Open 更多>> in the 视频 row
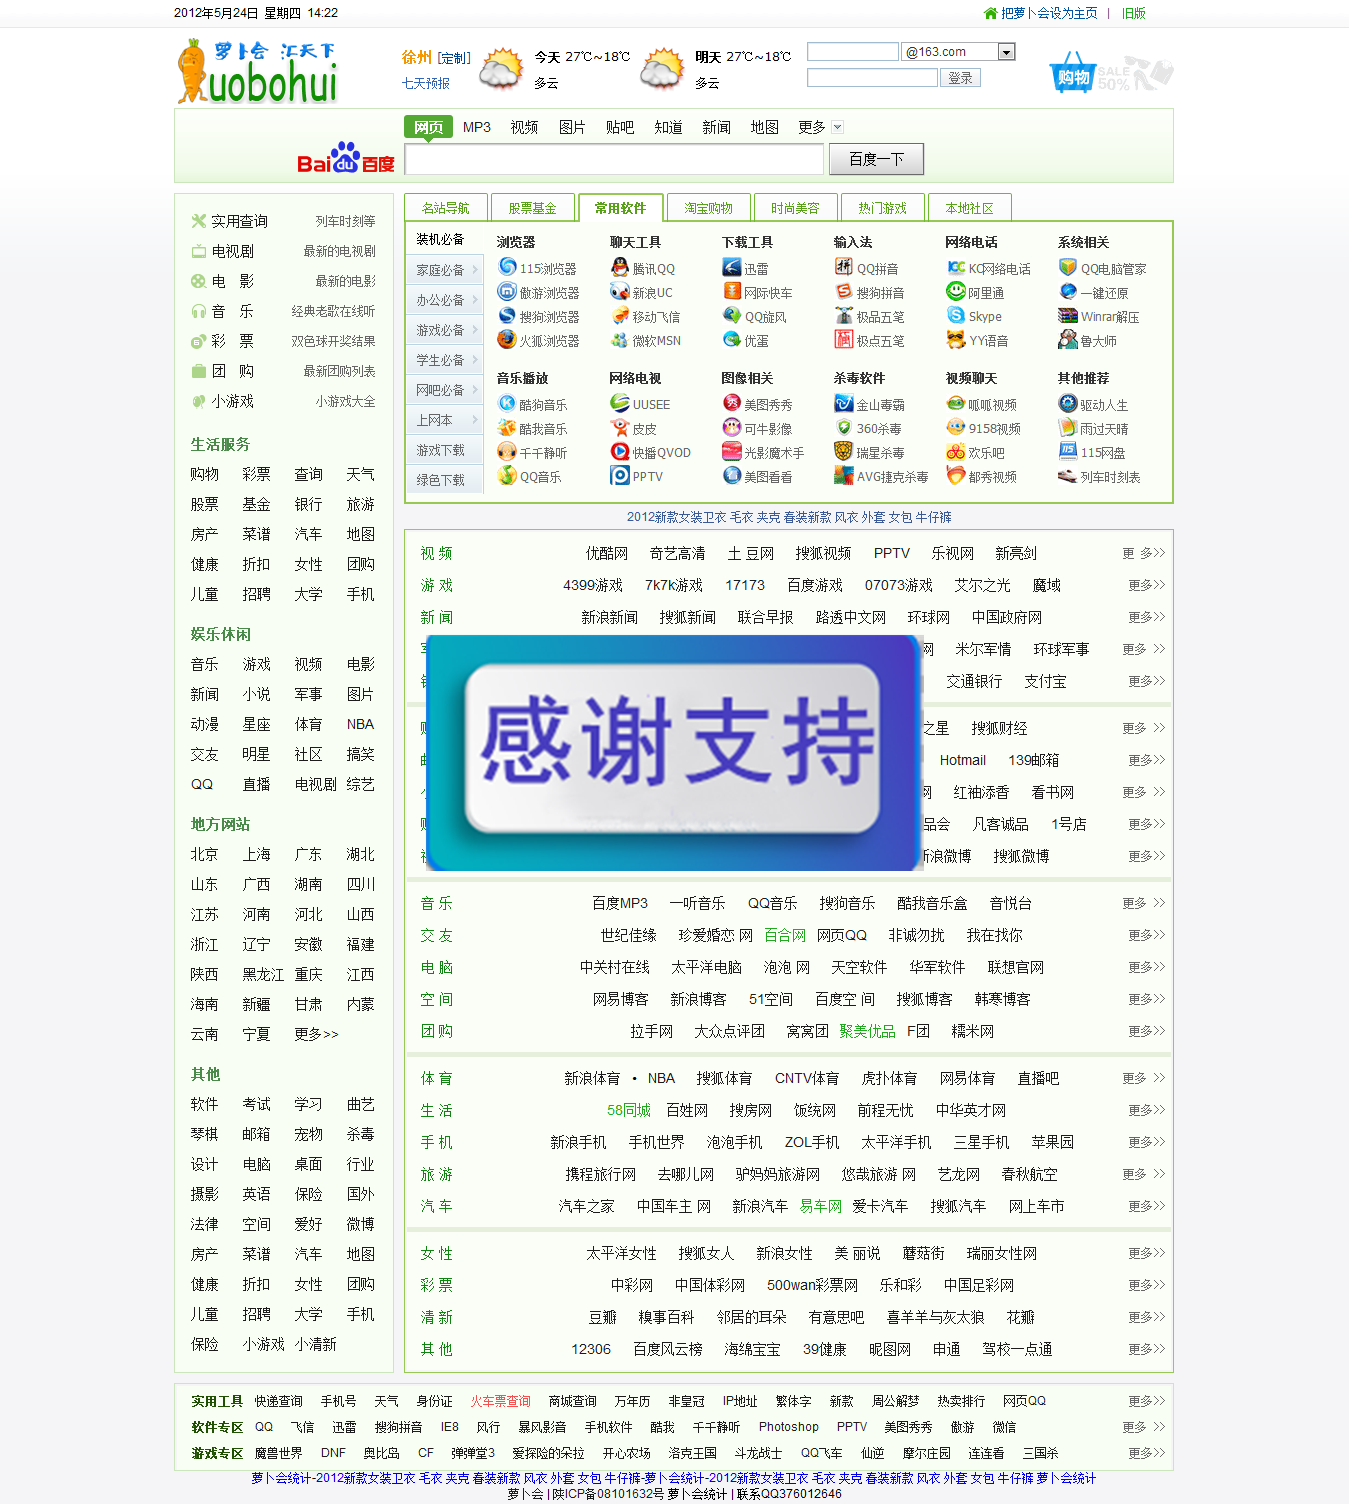 coord(1144,553)
